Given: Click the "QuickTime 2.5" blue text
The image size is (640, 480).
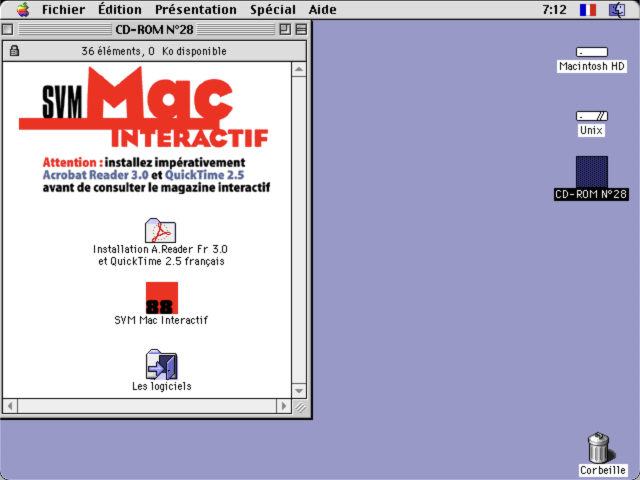Looking at the screenshot, I should 204,175.
